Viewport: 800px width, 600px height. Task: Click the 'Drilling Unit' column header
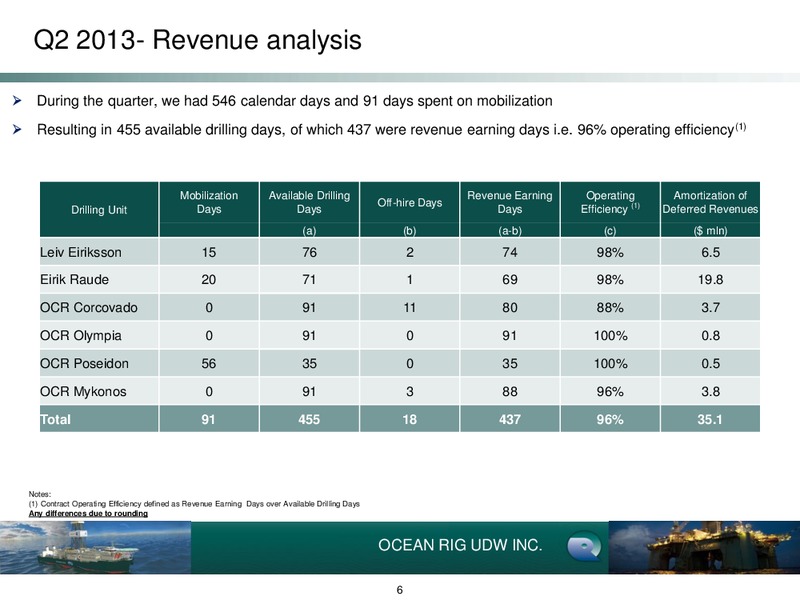pos(99,210)
